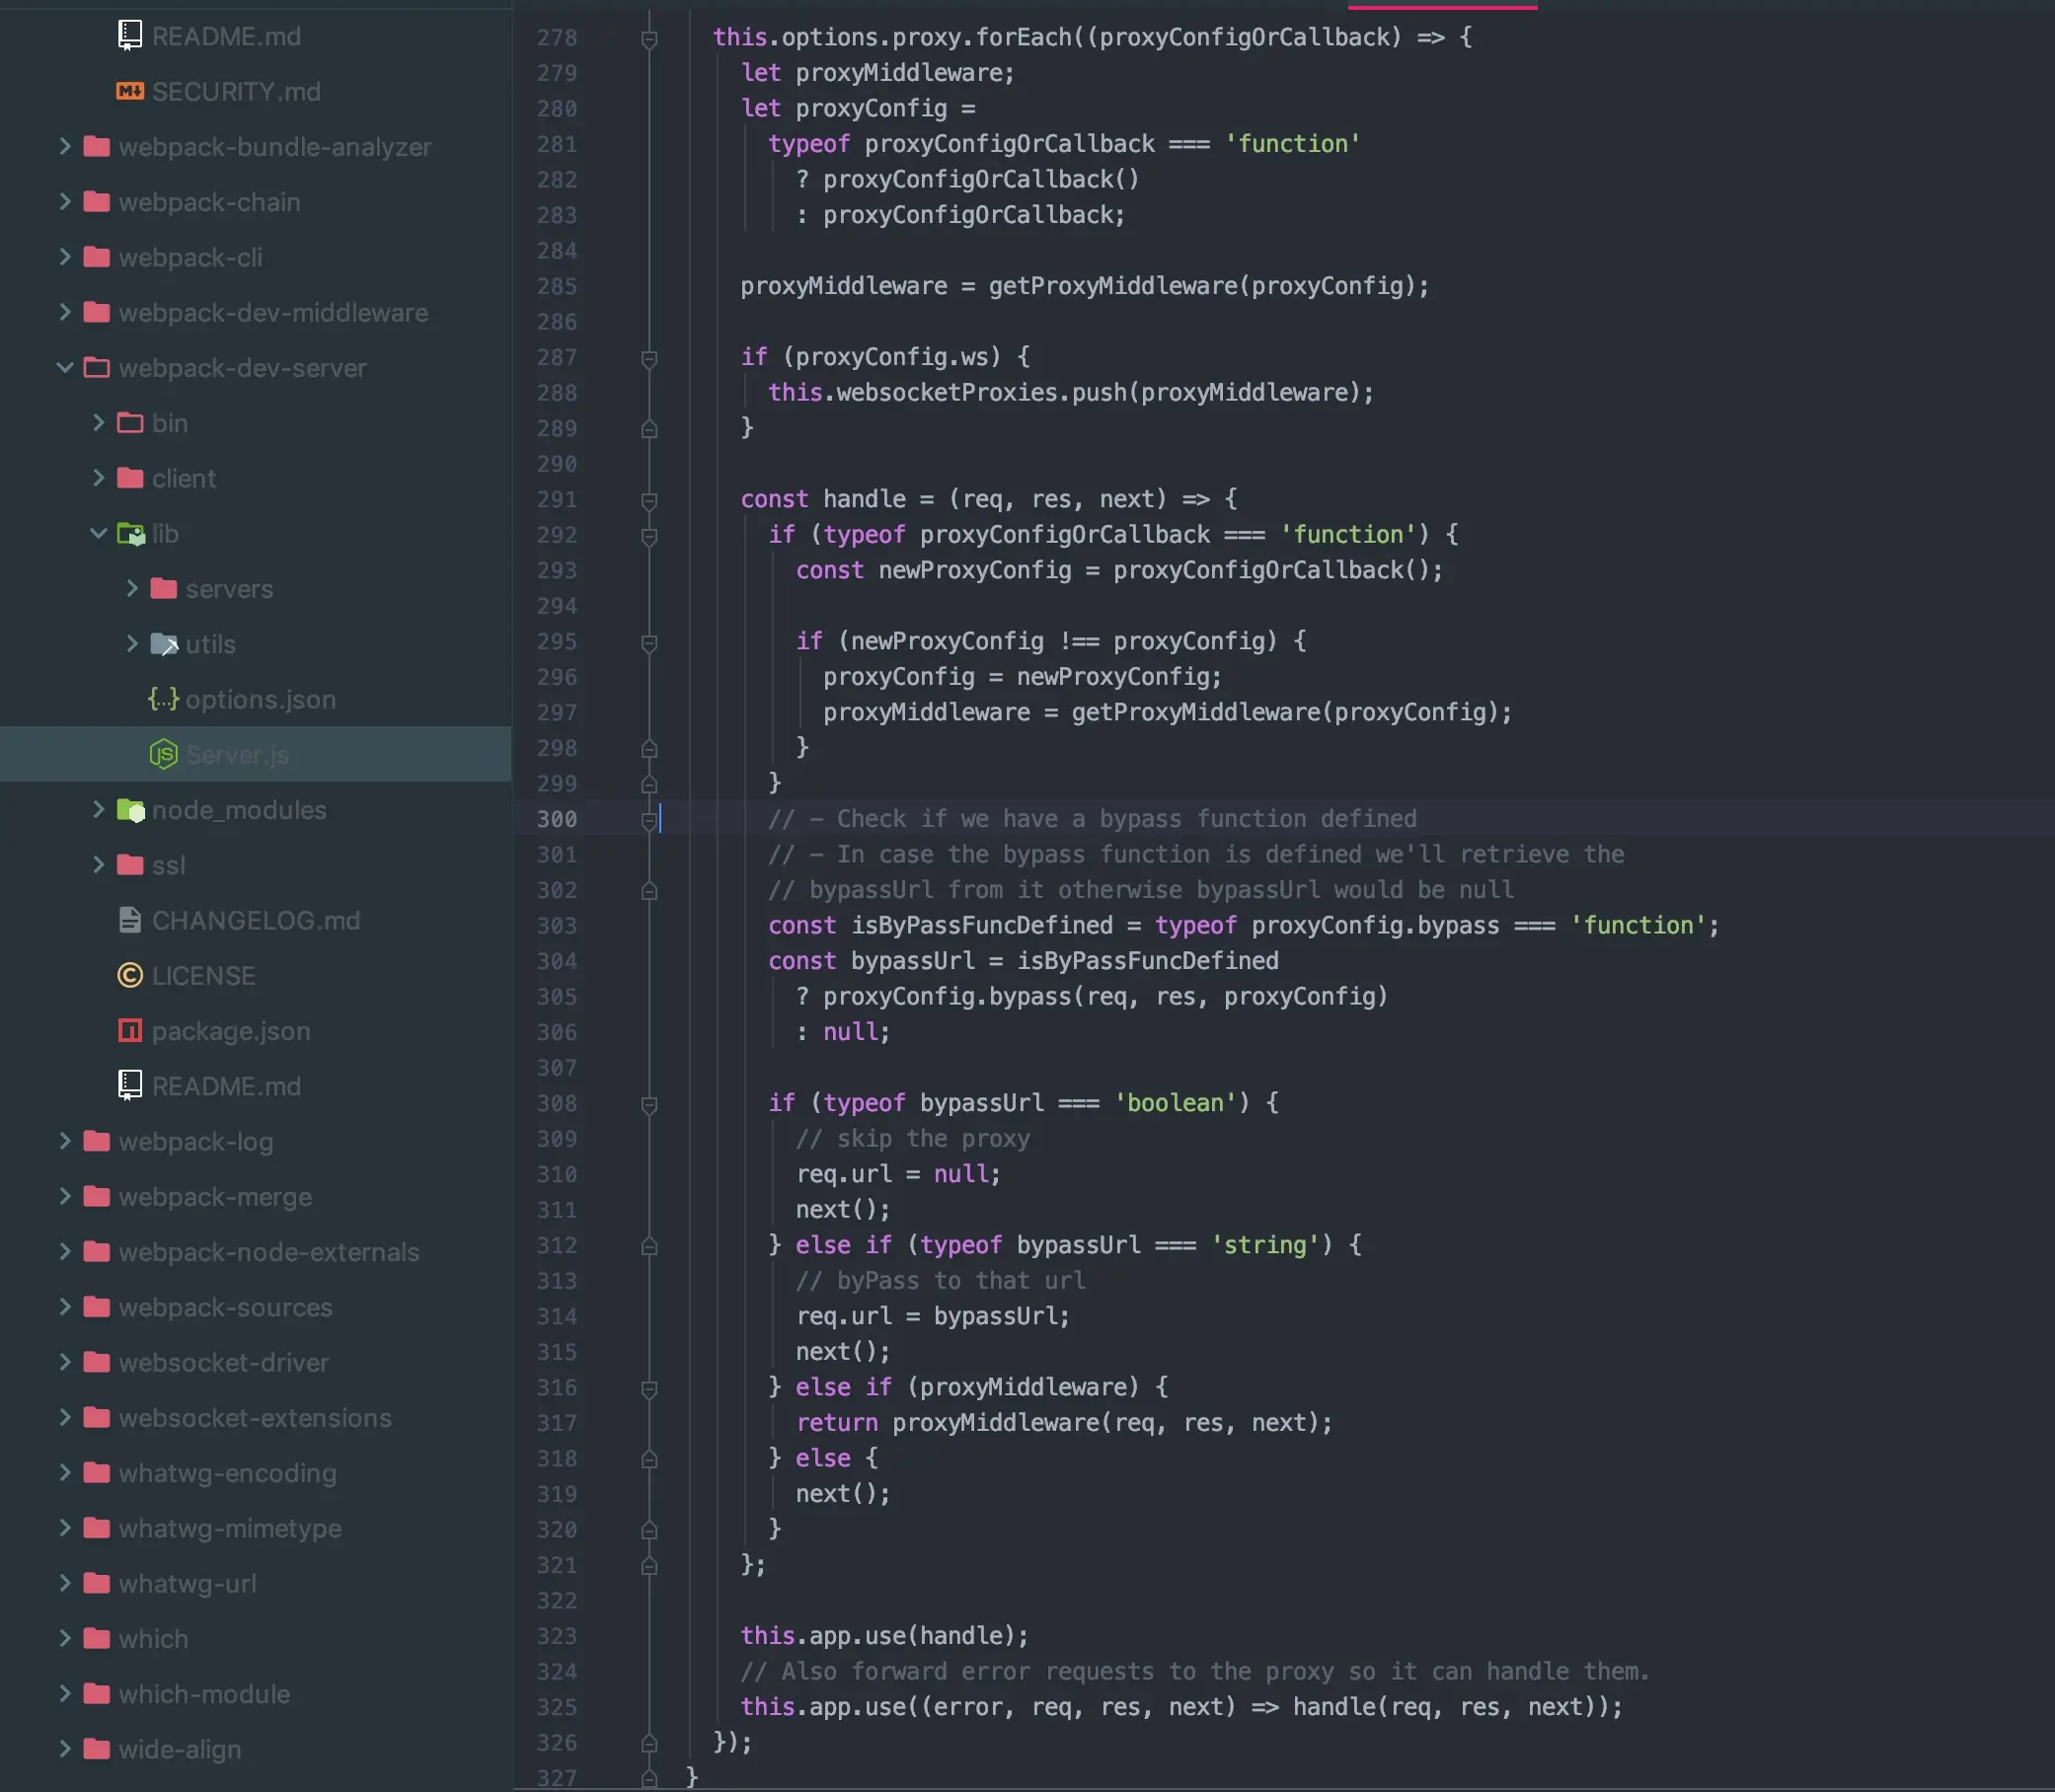Toggle fold marker at line 291 handle
This screenshot has height=1792, width=2055.
click(649, 500)
